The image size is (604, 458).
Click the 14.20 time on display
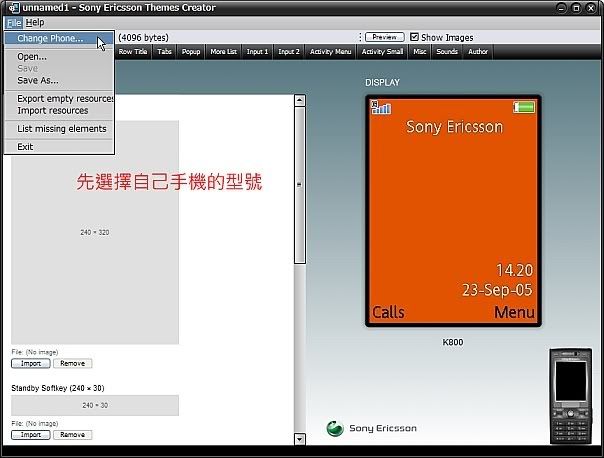[x=514, y=270]
